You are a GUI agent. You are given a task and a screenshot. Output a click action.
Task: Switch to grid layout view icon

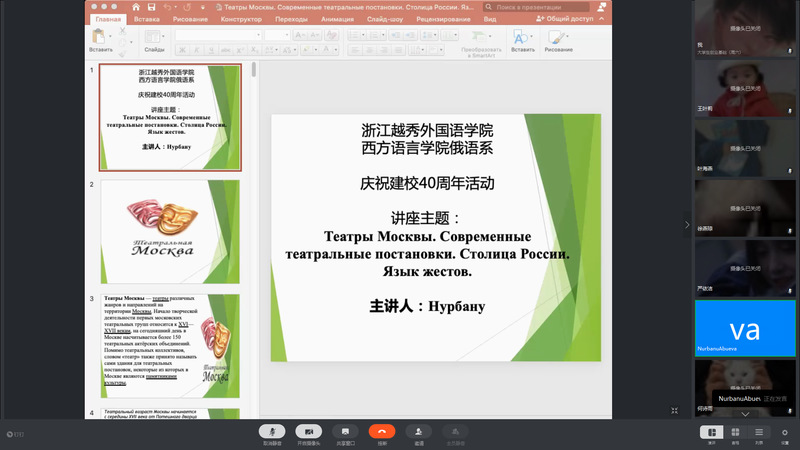(x=735, y=432)
